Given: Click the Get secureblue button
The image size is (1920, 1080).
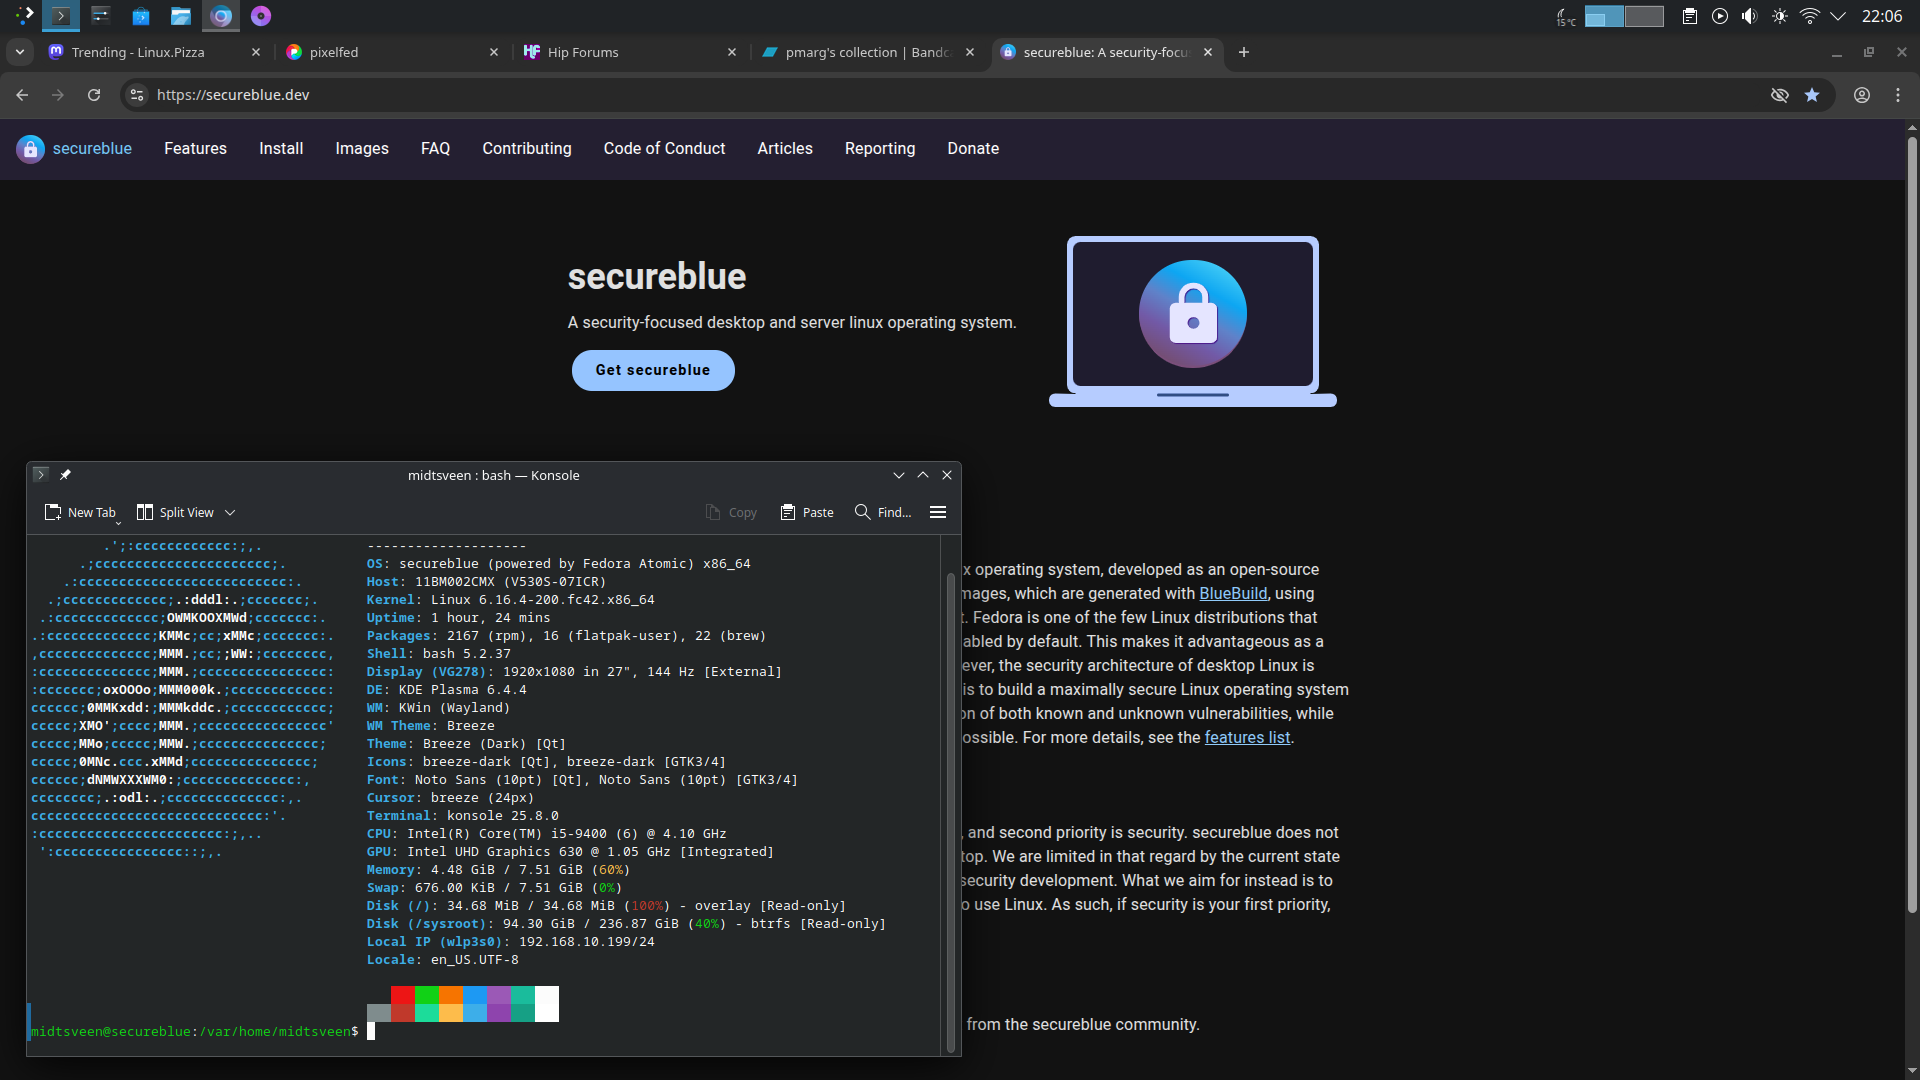Looking at the screenshot, I should click(653, 370).
